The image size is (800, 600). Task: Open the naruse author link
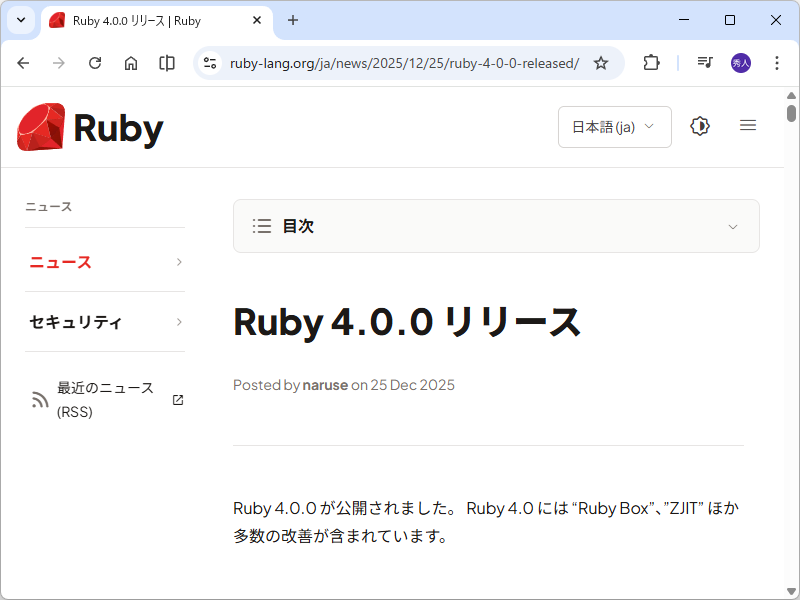[x=325, y=385]
